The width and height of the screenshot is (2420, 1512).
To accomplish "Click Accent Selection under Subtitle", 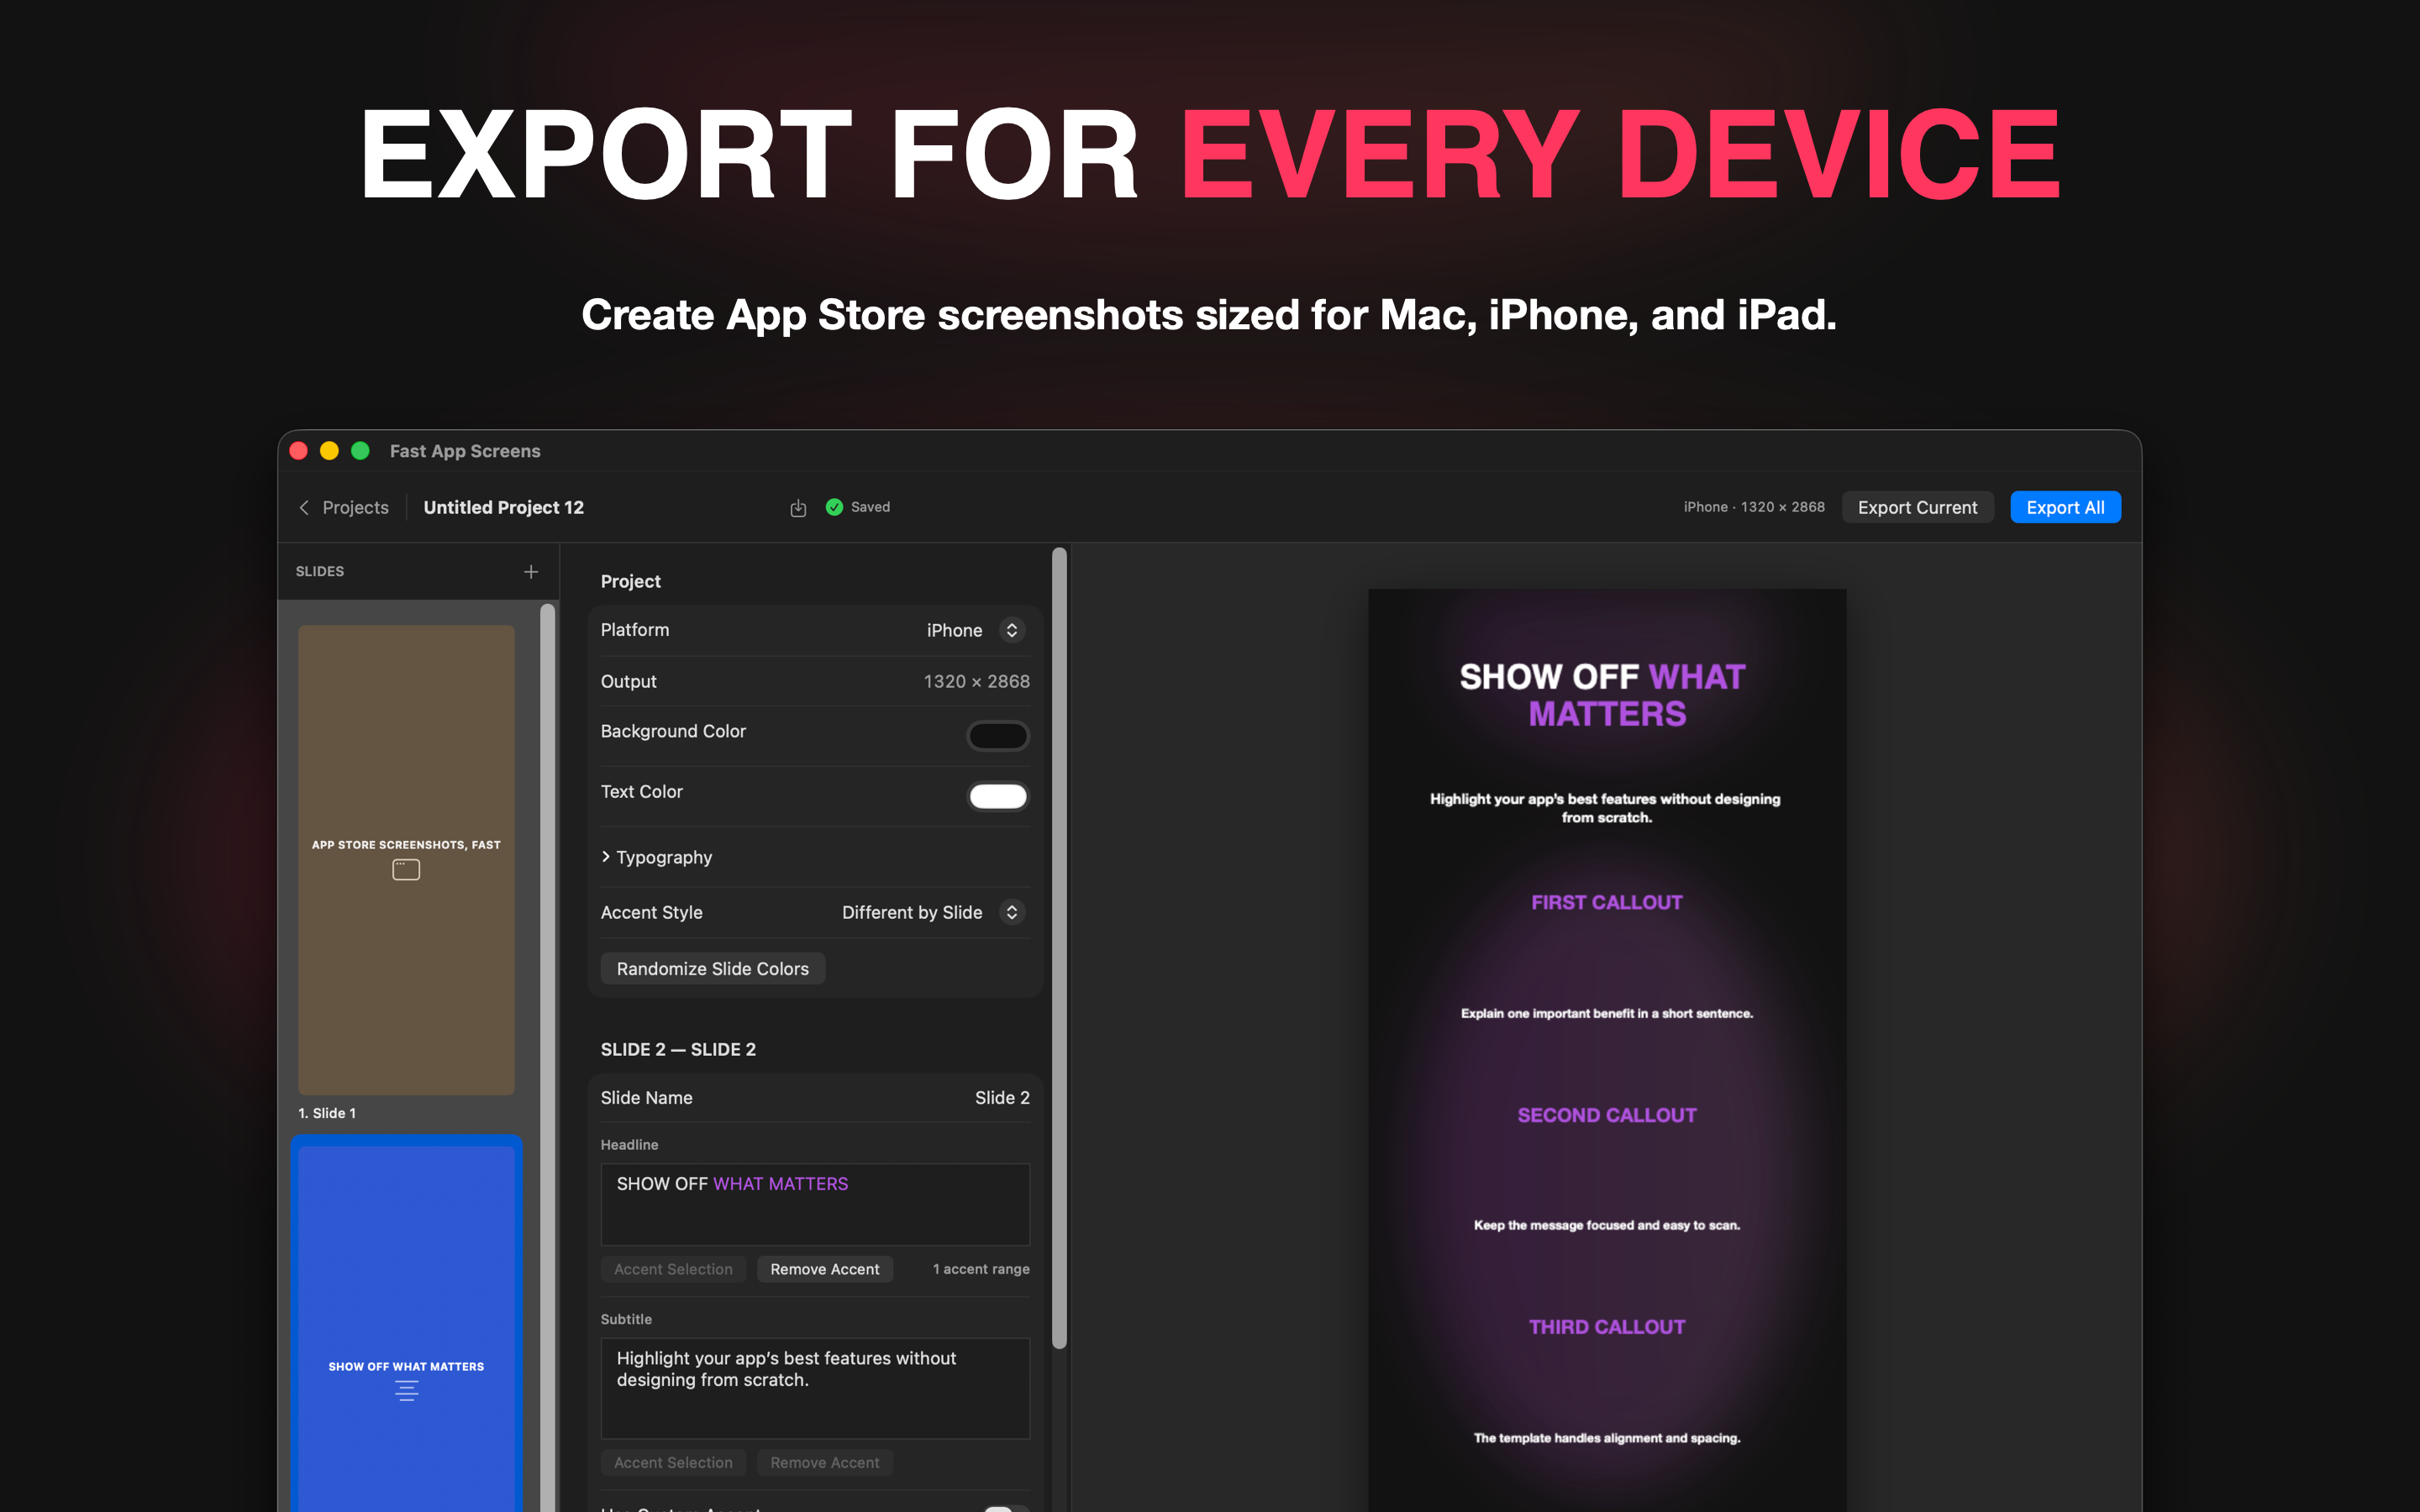I will (673, 1462).
